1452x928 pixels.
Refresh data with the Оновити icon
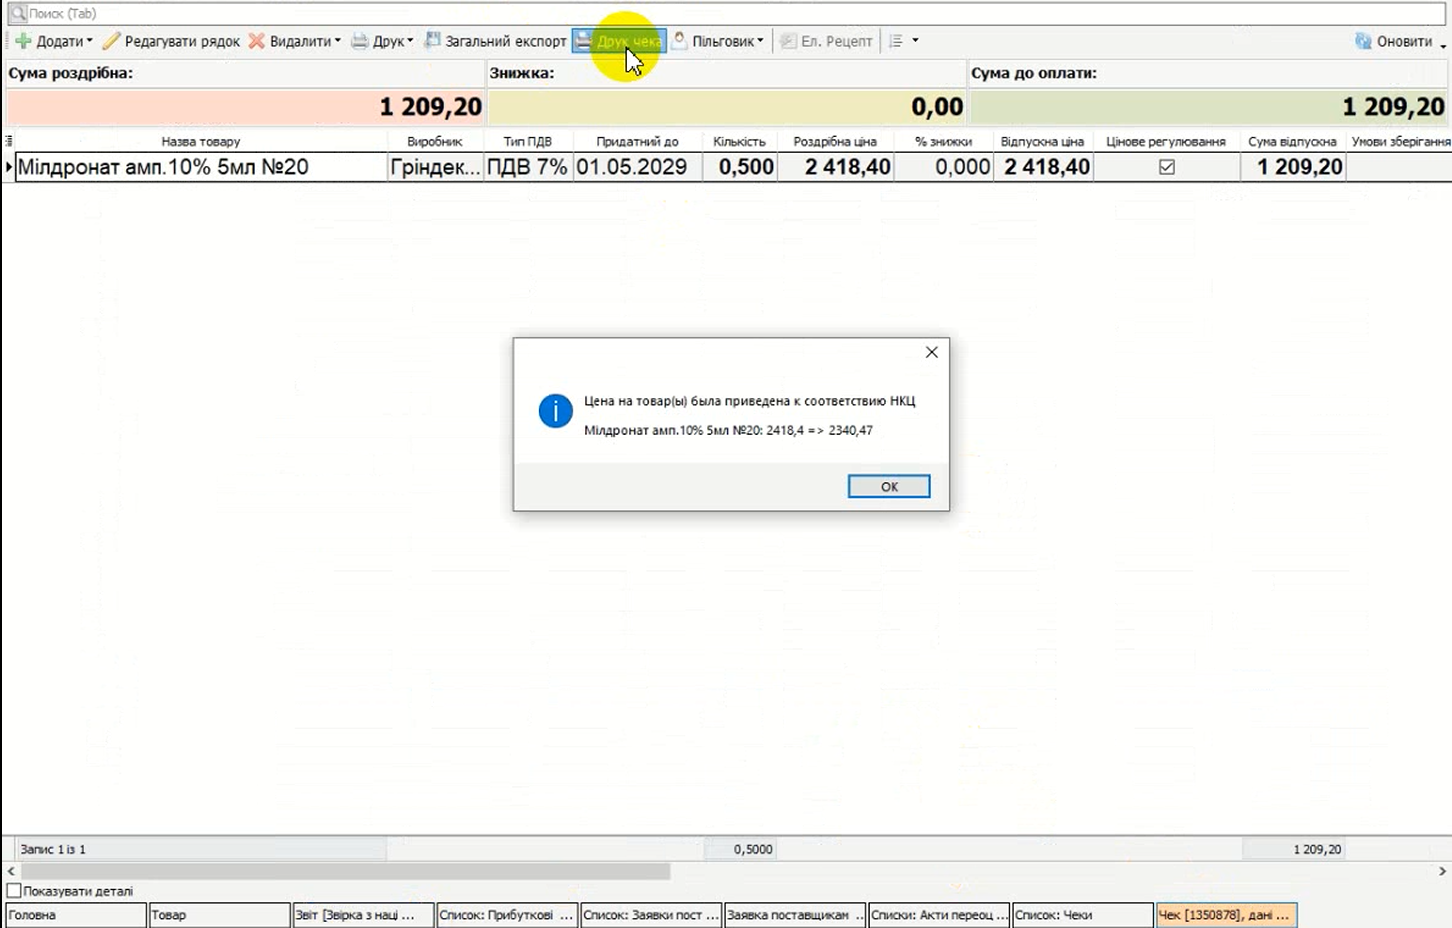pyautogui.click(x=1363, y=41)
